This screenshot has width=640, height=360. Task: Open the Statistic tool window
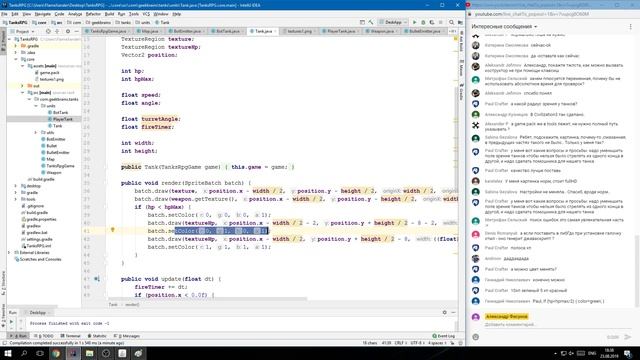coord(97,336)
